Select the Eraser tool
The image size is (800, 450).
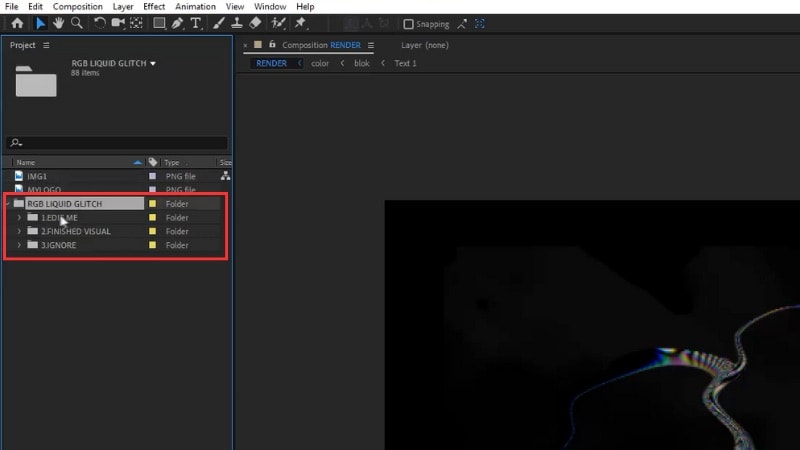(255, 23)
